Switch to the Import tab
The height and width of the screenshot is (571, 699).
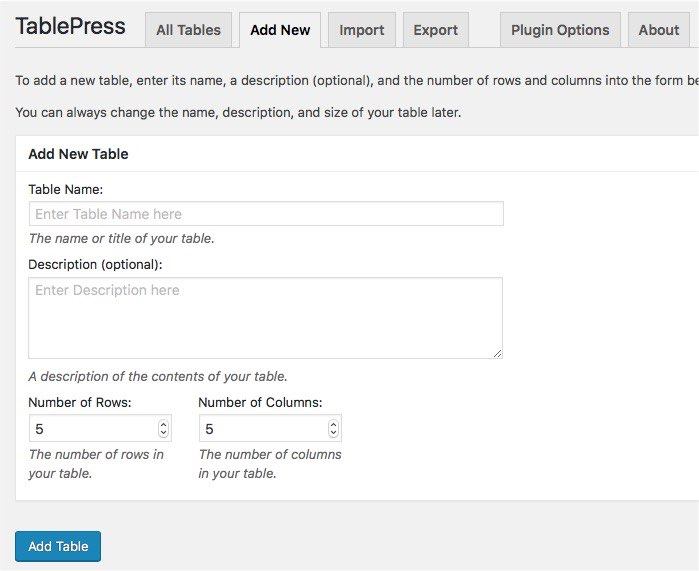(x=361, y=30)
